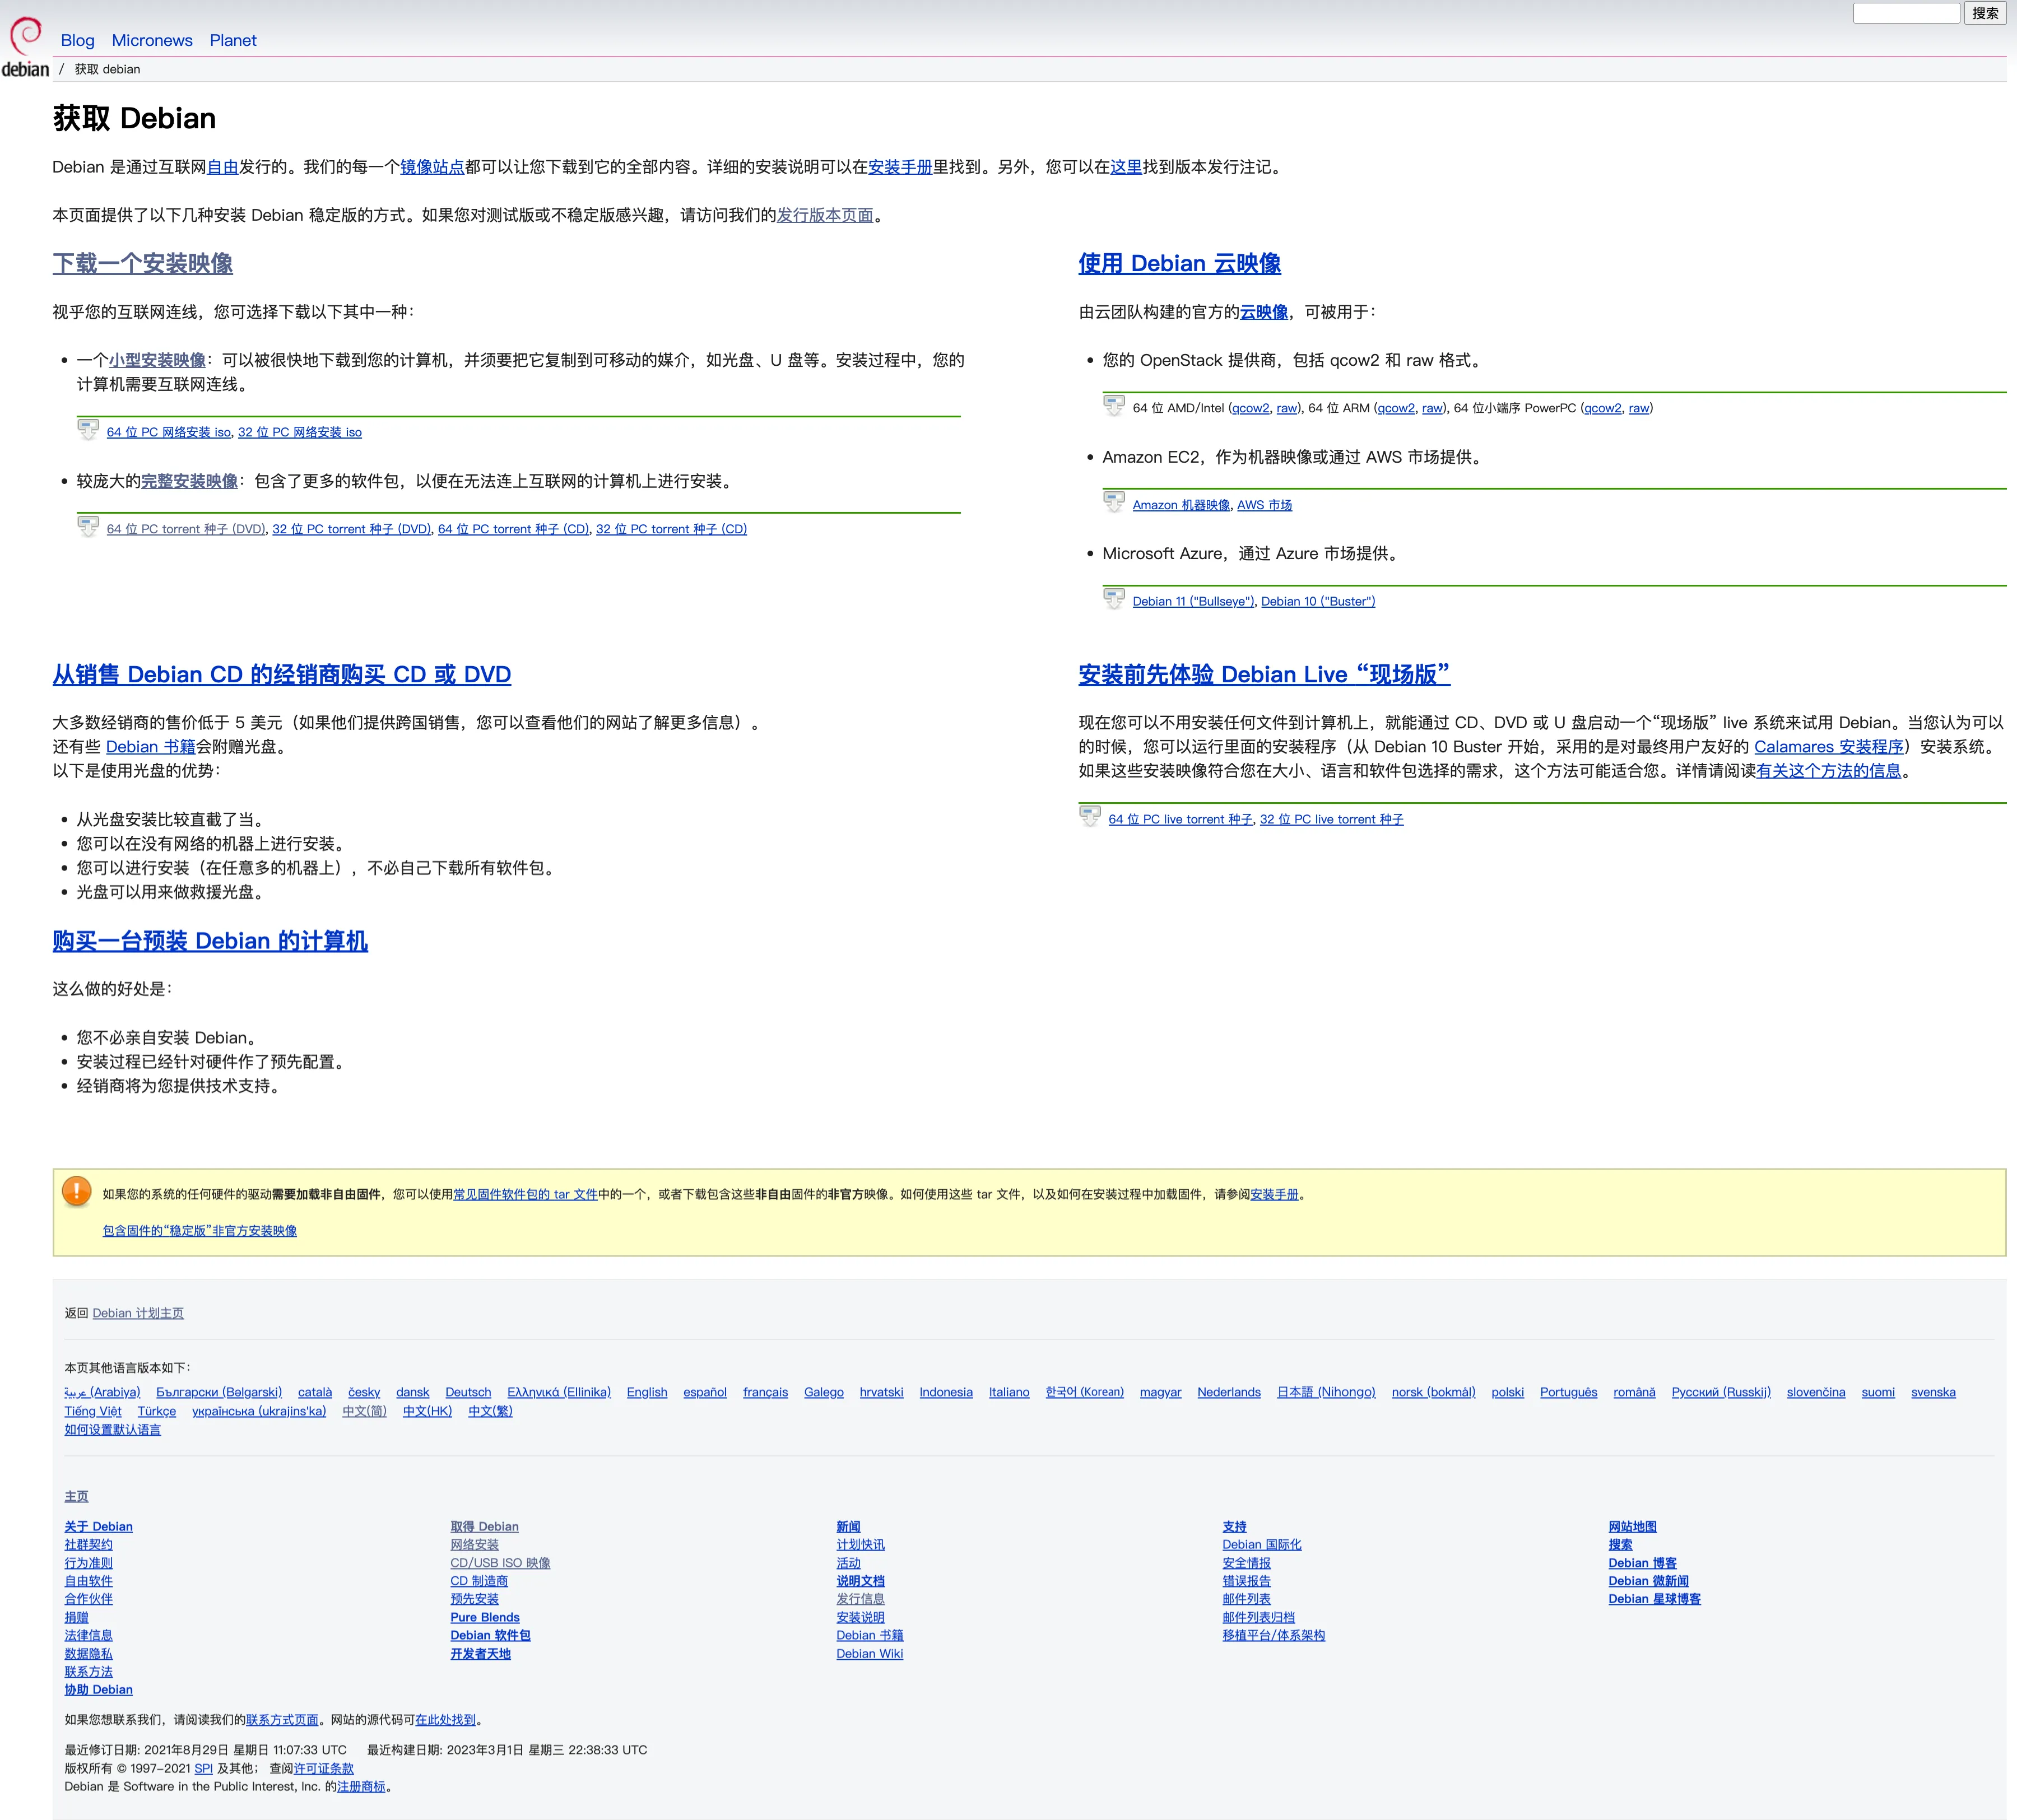Open footer Debian Wiki link
This screenshot has height=1820, width=2017.
point(870,1654)
